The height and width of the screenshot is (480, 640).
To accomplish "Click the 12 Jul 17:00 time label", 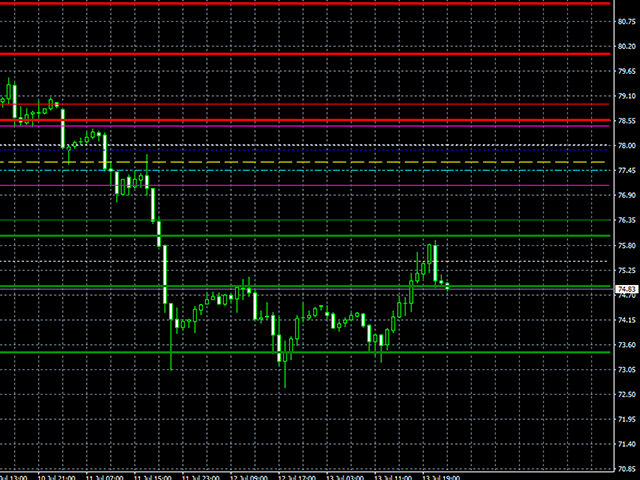I will (x=297, y=477).
